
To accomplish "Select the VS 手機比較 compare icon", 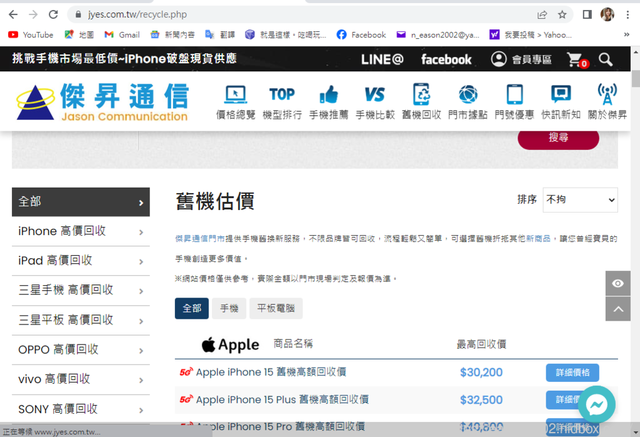I will pyautogui.click(x=375, y=101).
